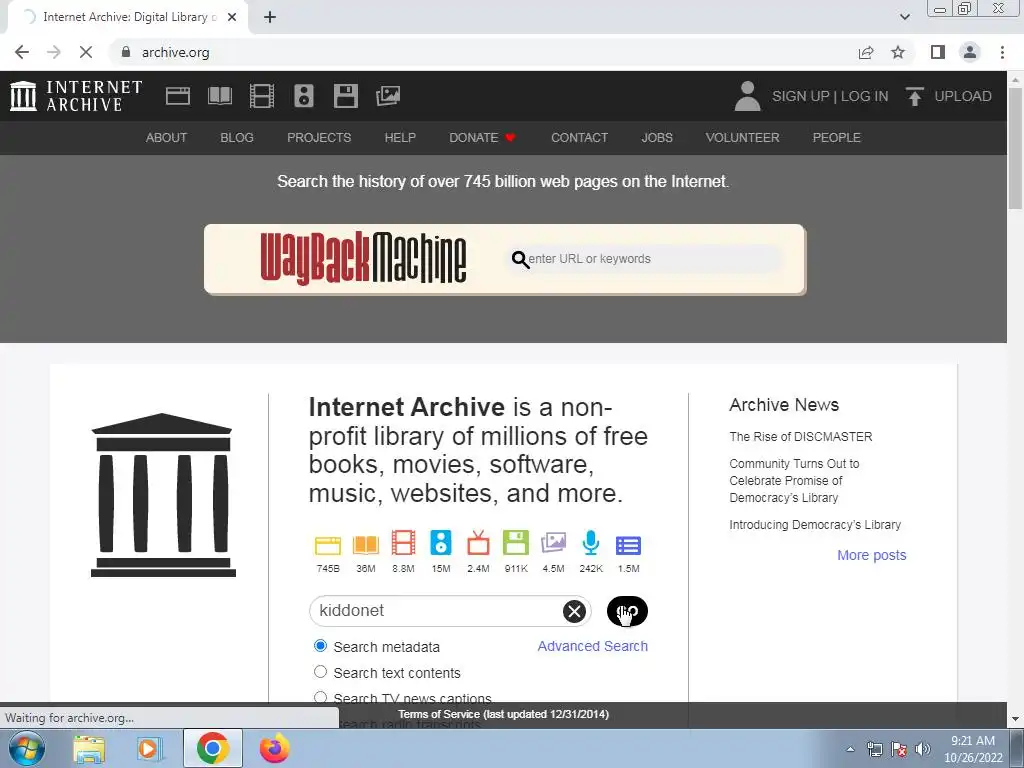Click the page vertical scrollbar thumb
The height and width of the screenshot is (768, 1024).
[x=1015, y=148]
